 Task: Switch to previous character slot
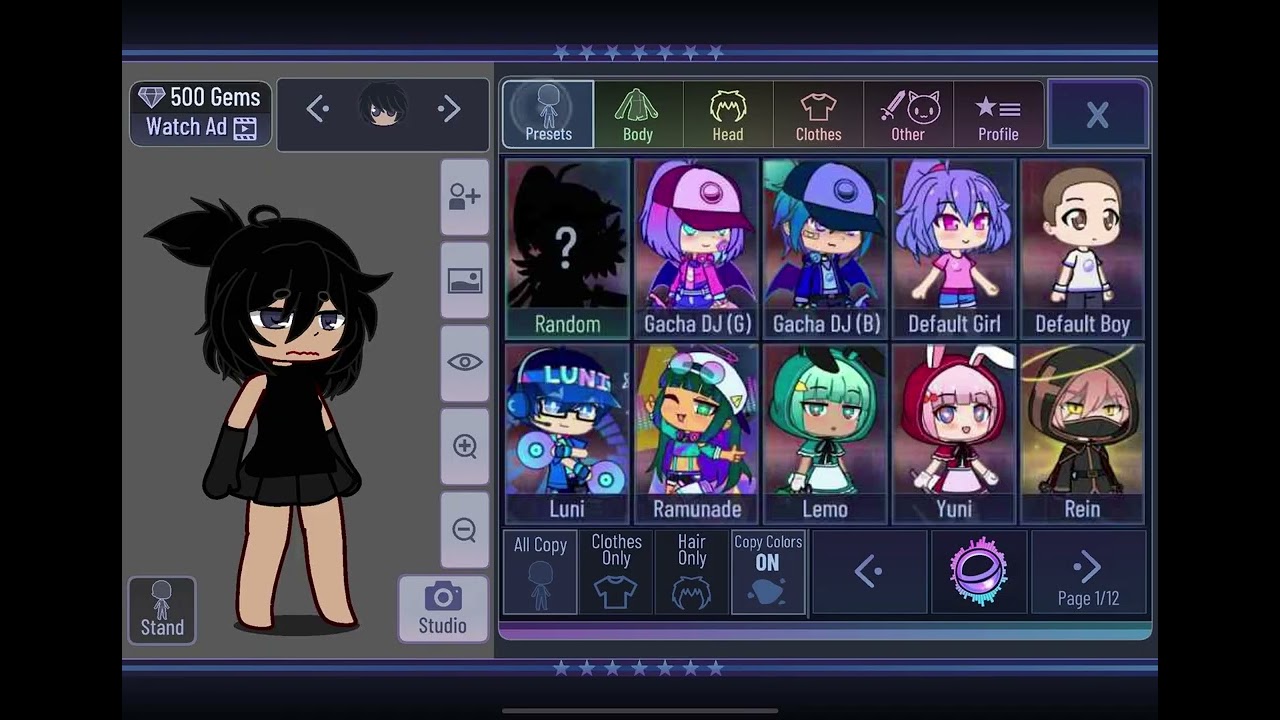318,109
